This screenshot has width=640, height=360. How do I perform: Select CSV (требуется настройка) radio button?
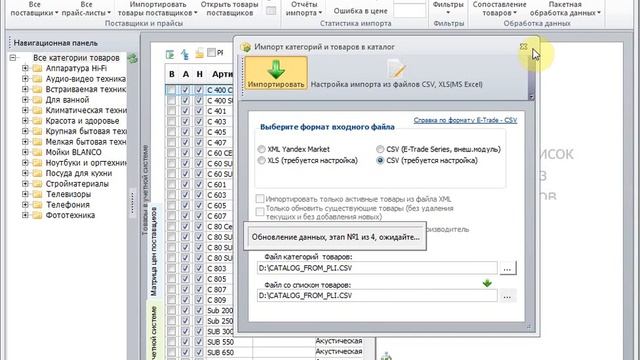380,160
